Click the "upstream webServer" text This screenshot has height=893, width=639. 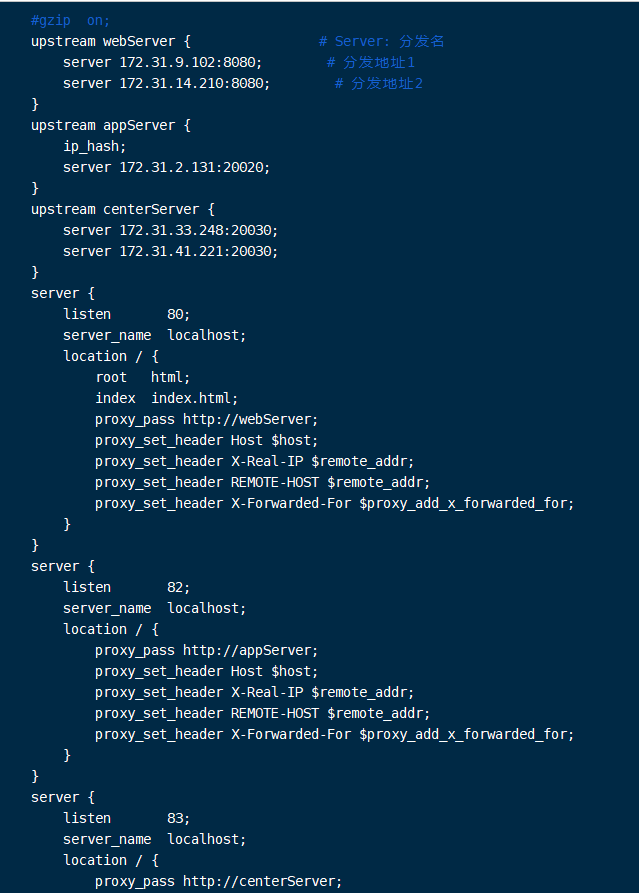(x=110, y=41)
